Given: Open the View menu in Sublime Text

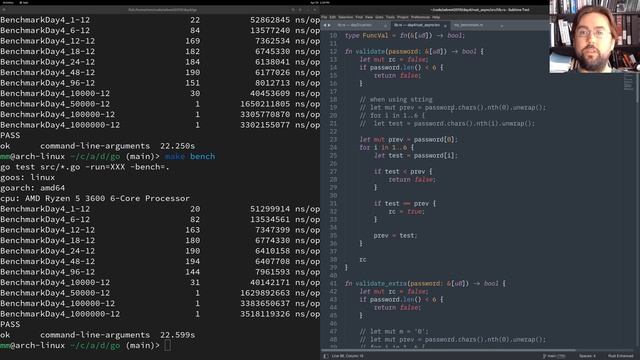Looking at the screenshot, I should (369, 17).
